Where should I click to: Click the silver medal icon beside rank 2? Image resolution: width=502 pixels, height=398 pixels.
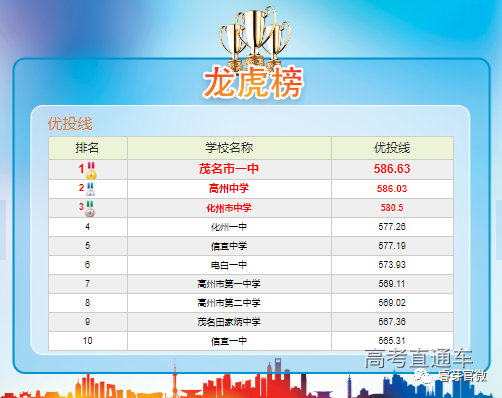[x=90, y=189]
